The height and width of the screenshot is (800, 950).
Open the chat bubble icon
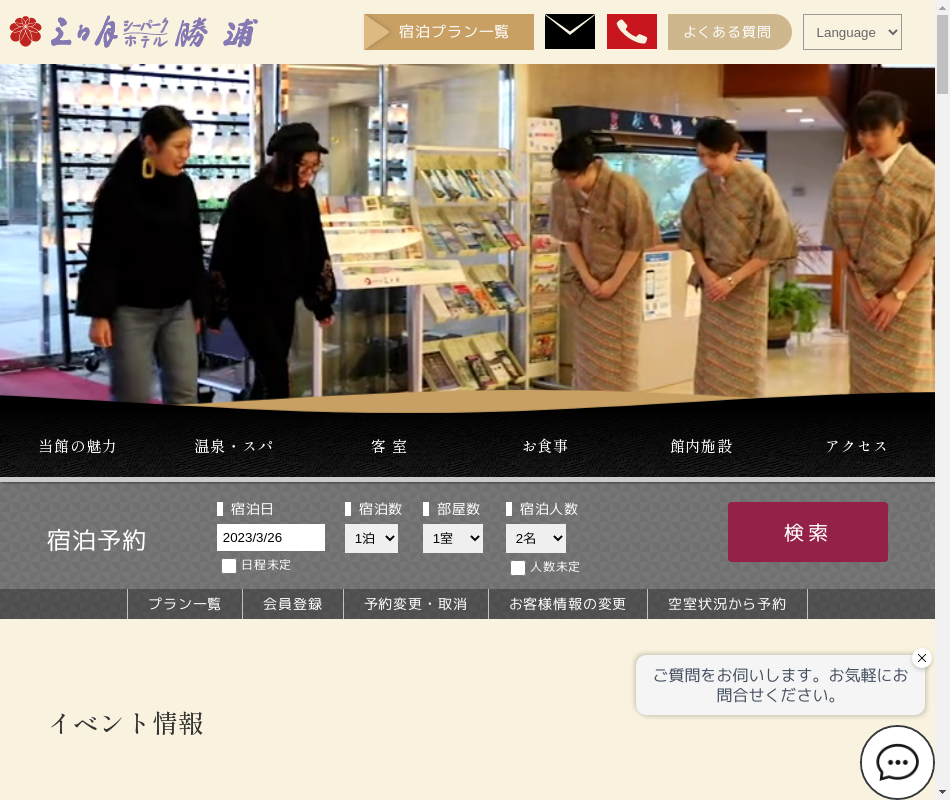point(897,762)
